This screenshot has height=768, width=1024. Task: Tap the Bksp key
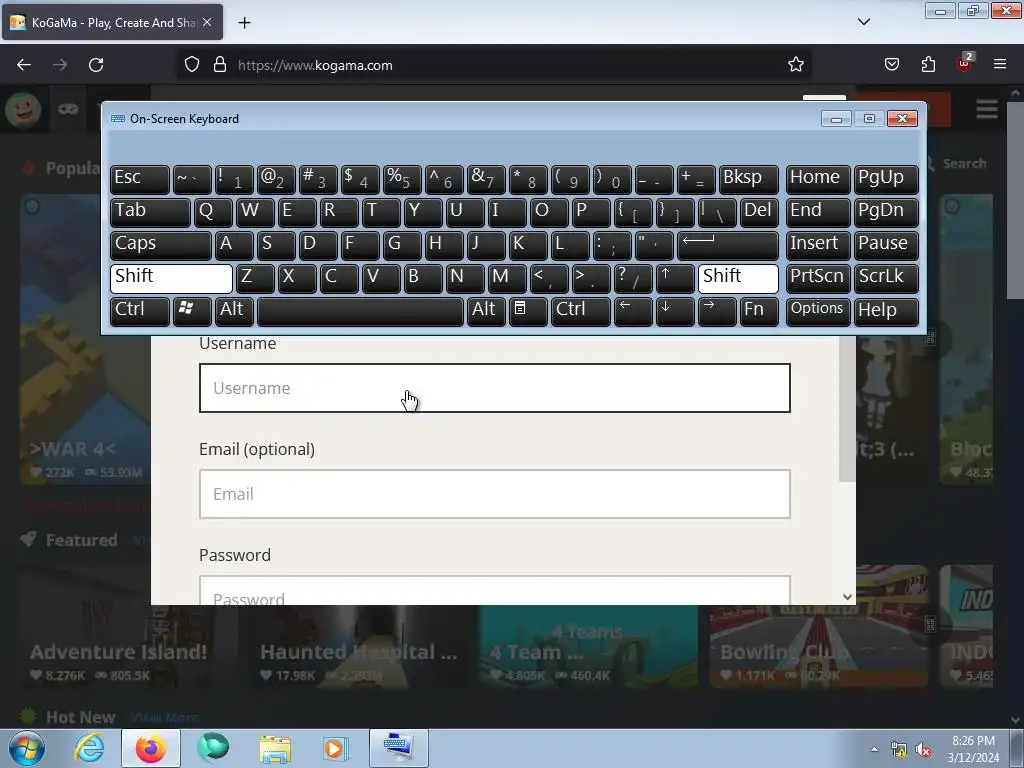tap(748, 179)
